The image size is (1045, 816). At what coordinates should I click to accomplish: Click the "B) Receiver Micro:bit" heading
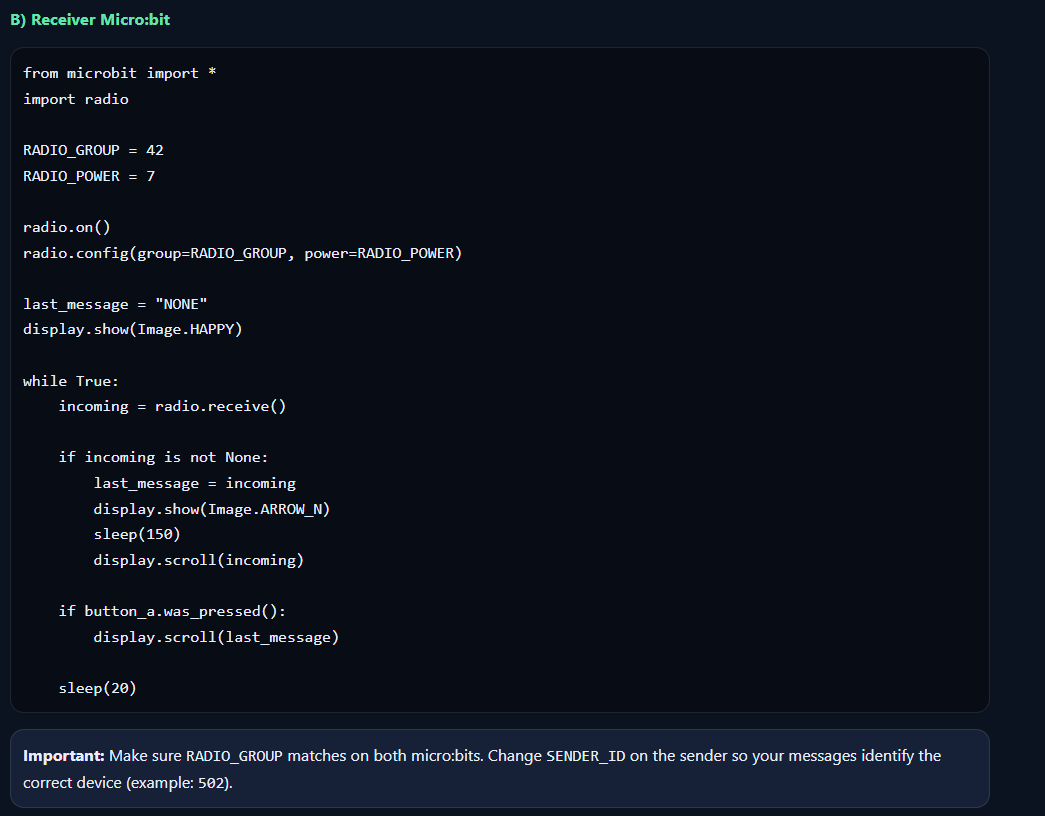[x=90, y=20]
